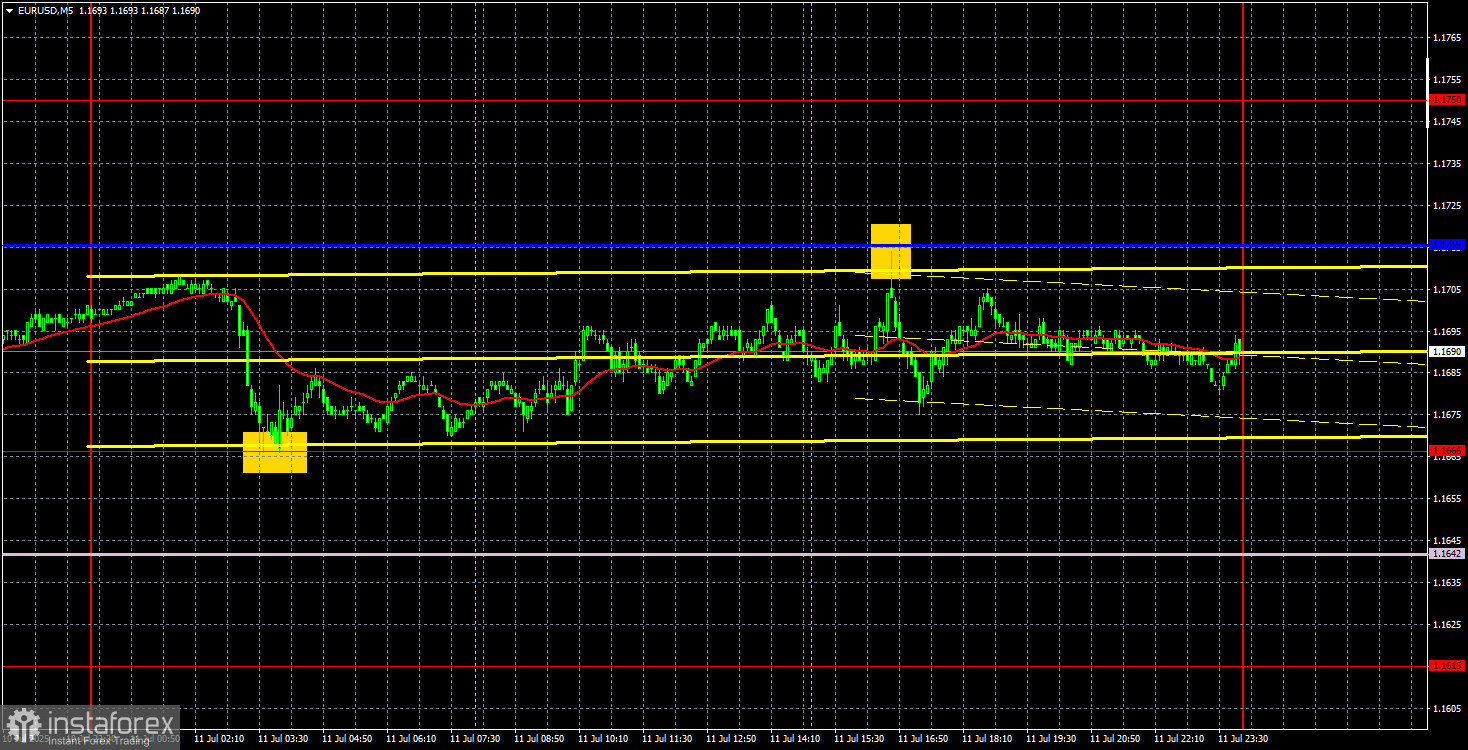This screenshot has height=750, width=1468.
Task: Select the lower yellow signal square marker
Action: tap(275, 452)
